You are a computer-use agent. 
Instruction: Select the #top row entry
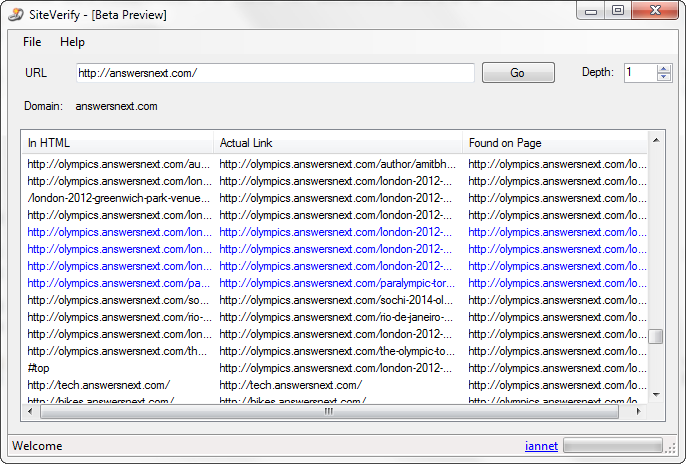pos(38,368)
